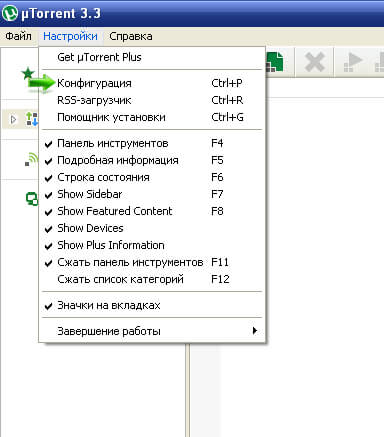The width and height of the screenshot is (384, 437).
Task: Launch Помощник установки from the menu
Action: [x=152, y=117]
